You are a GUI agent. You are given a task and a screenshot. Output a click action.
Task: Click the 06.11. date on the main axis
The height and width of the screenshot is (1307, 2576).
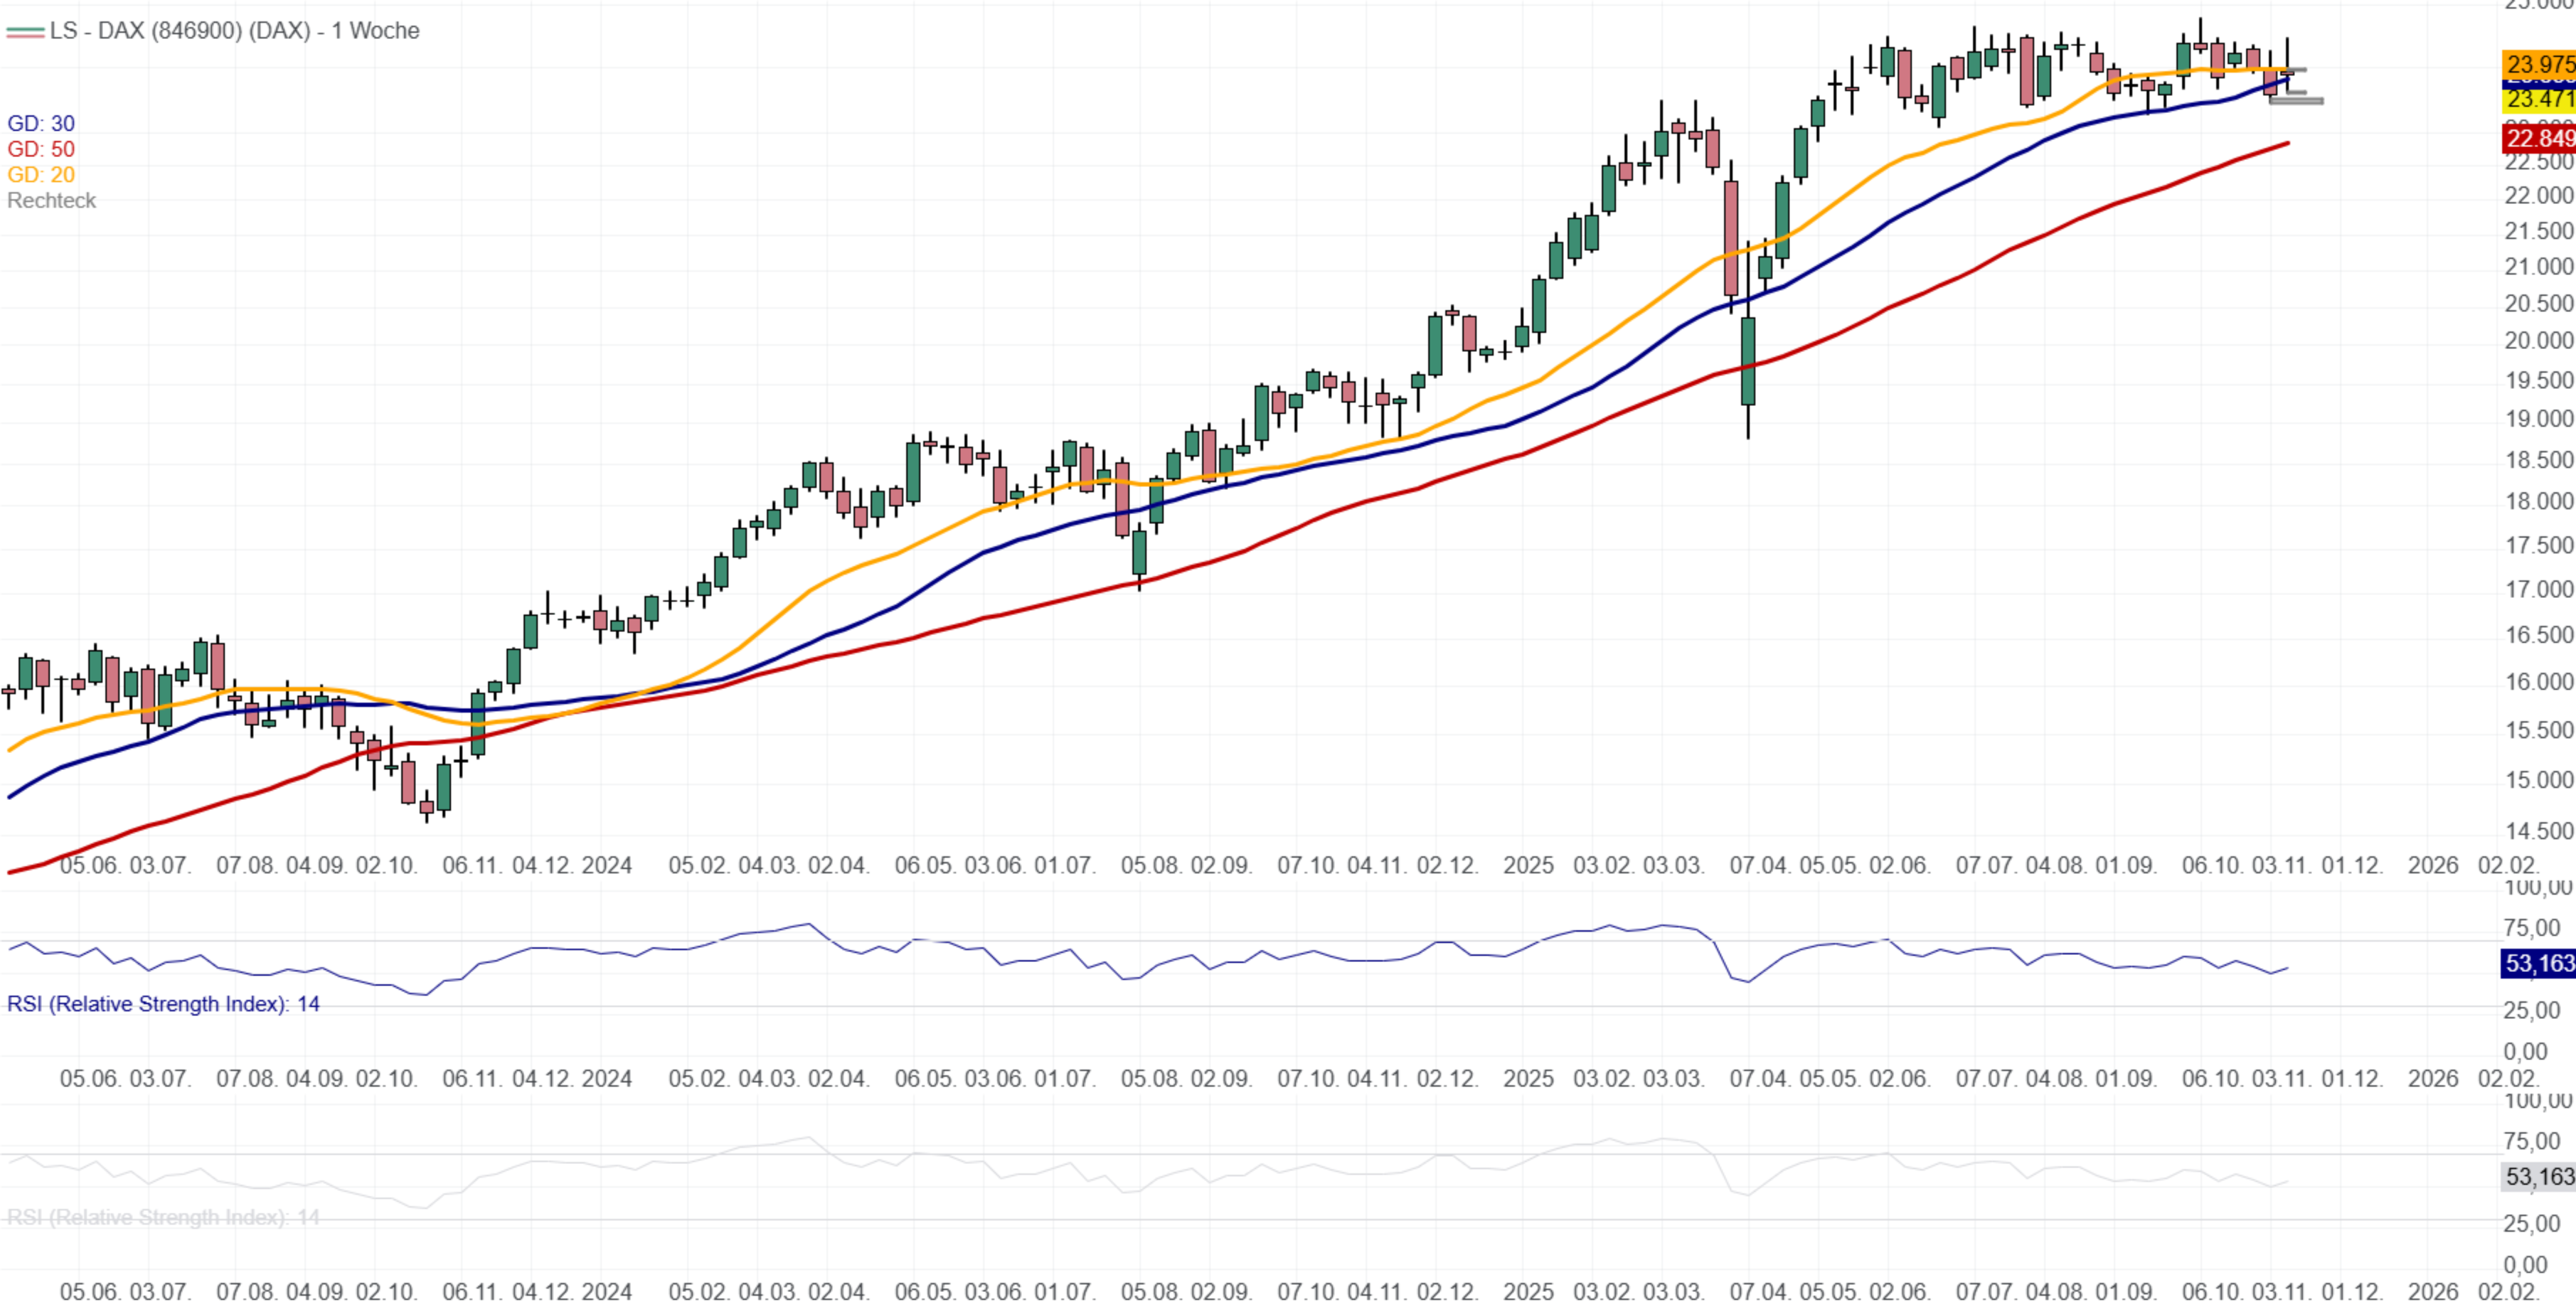pos(472,866)
